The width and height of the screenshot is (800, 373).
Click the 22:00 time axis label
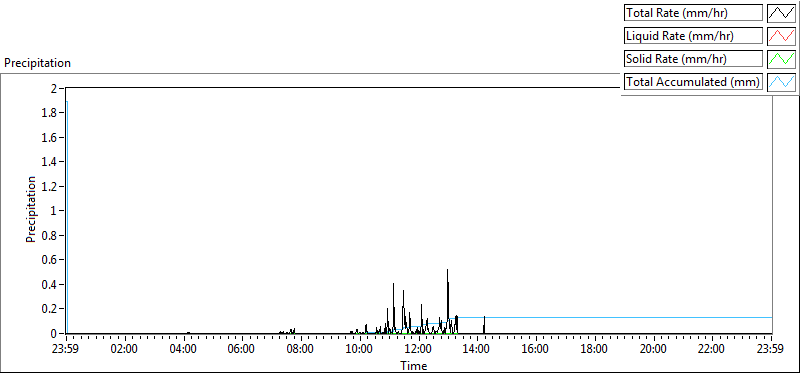pos(712,350)
